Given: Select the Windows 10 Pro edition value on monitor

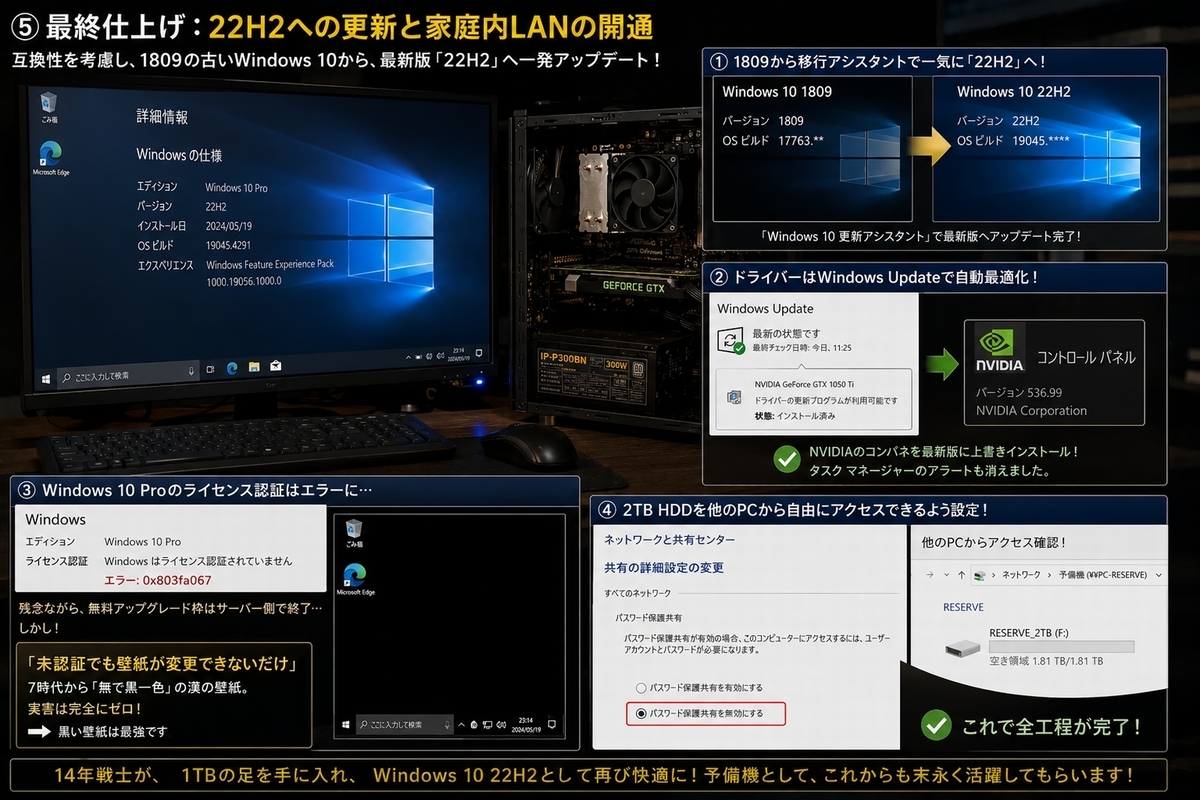Looking at the screenshot, I should click(236, 187).
